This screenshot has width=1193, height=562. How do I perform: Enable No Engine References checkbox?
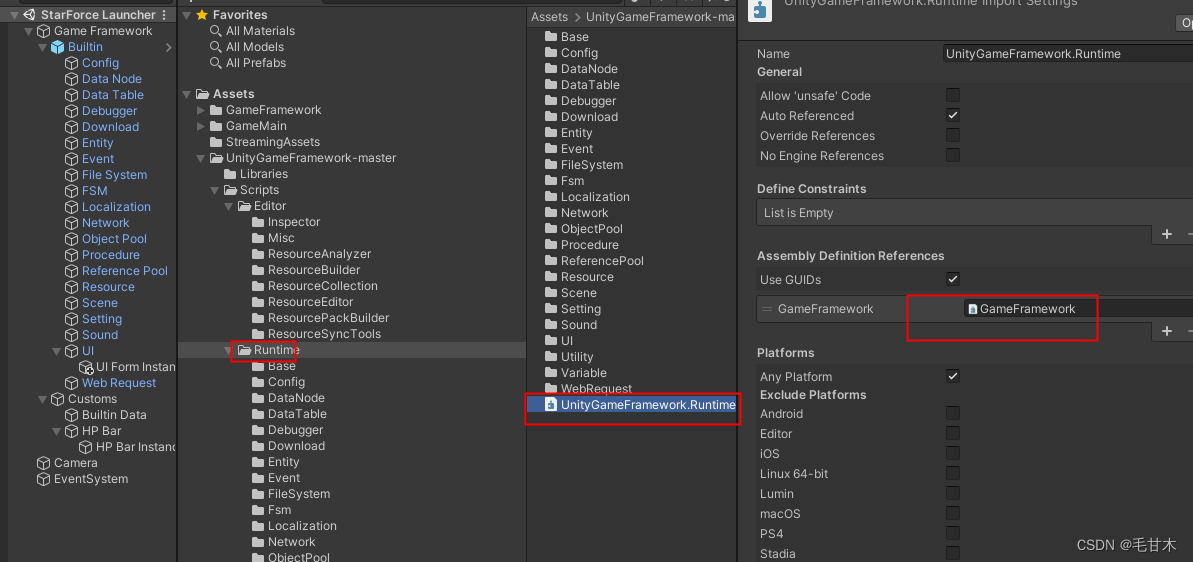coord(953,155)
